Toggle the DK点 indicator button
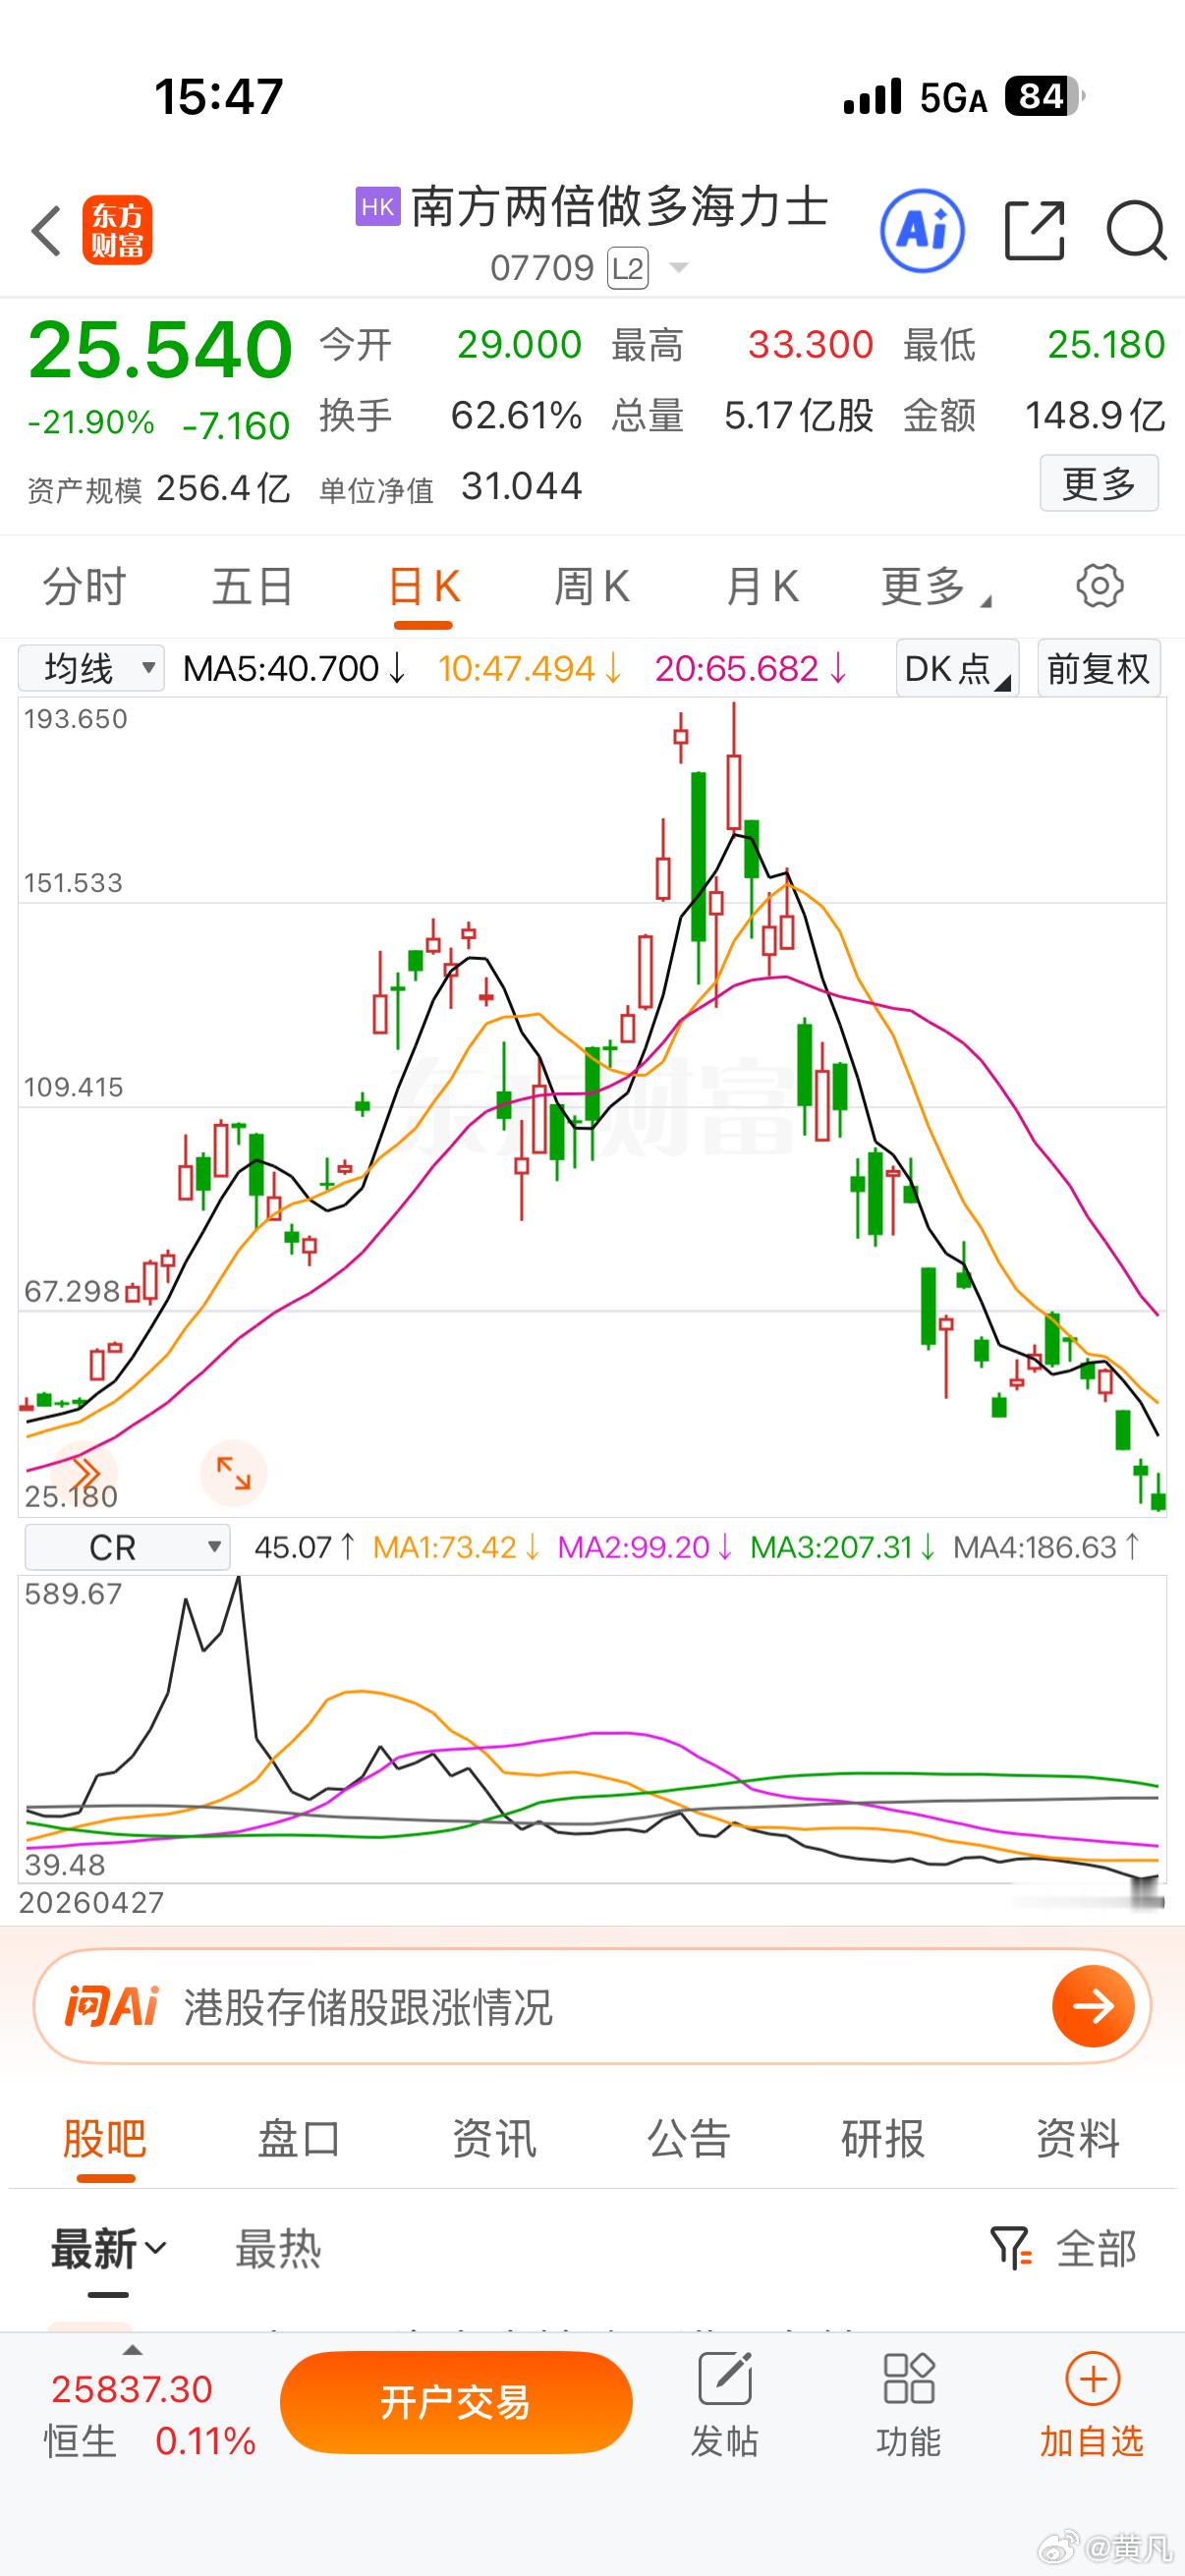Image resolution: width=1185 pixels, height=2576 pixels. tap(957, 668)
